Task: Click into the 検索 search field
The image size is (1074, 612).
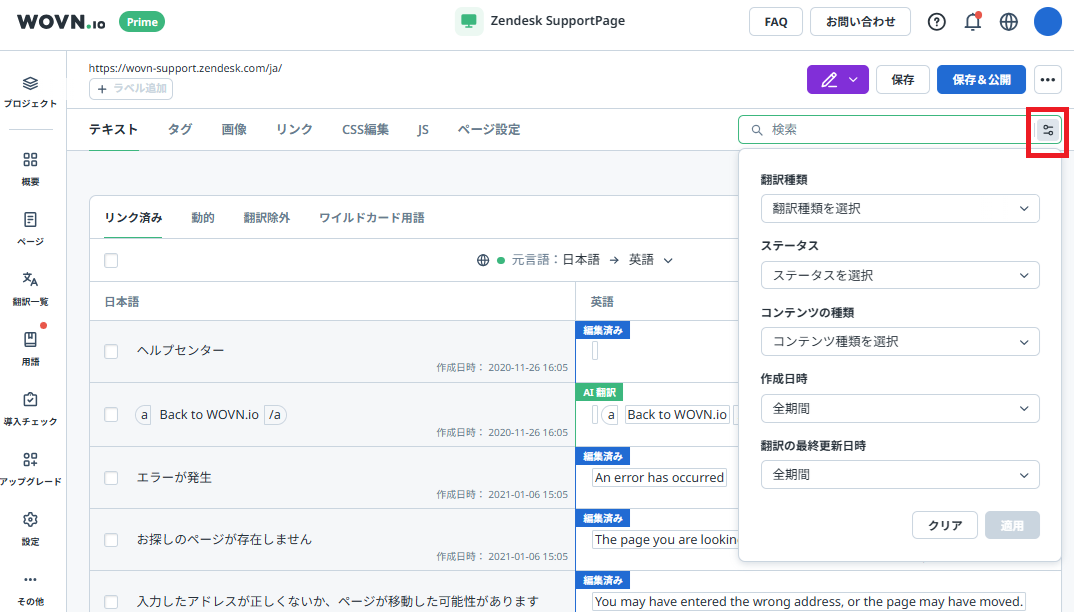Action: (x=890, y=130)
